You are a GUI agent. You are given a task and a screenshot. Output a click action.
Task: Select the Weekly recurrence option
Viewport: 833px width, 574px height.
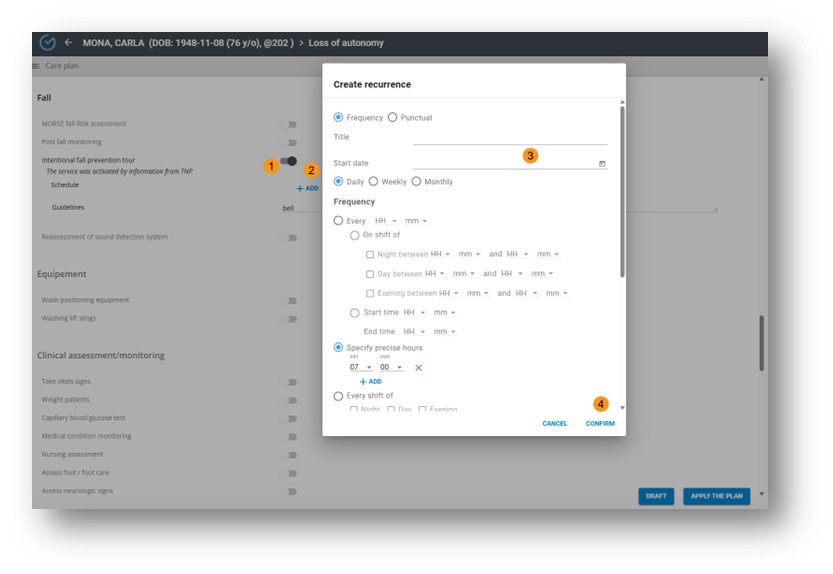[373, 182]
